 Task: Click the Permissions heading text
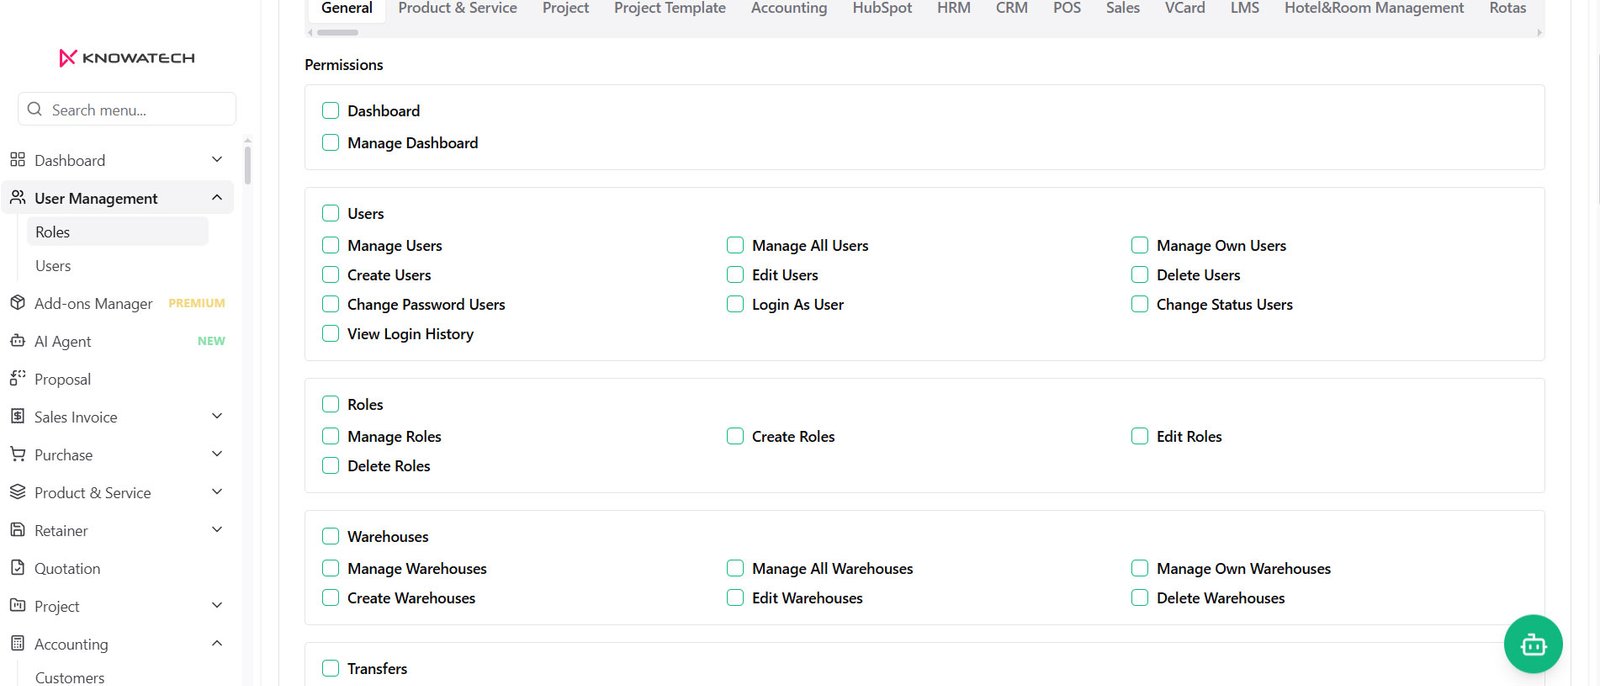[x=344, y=65]
